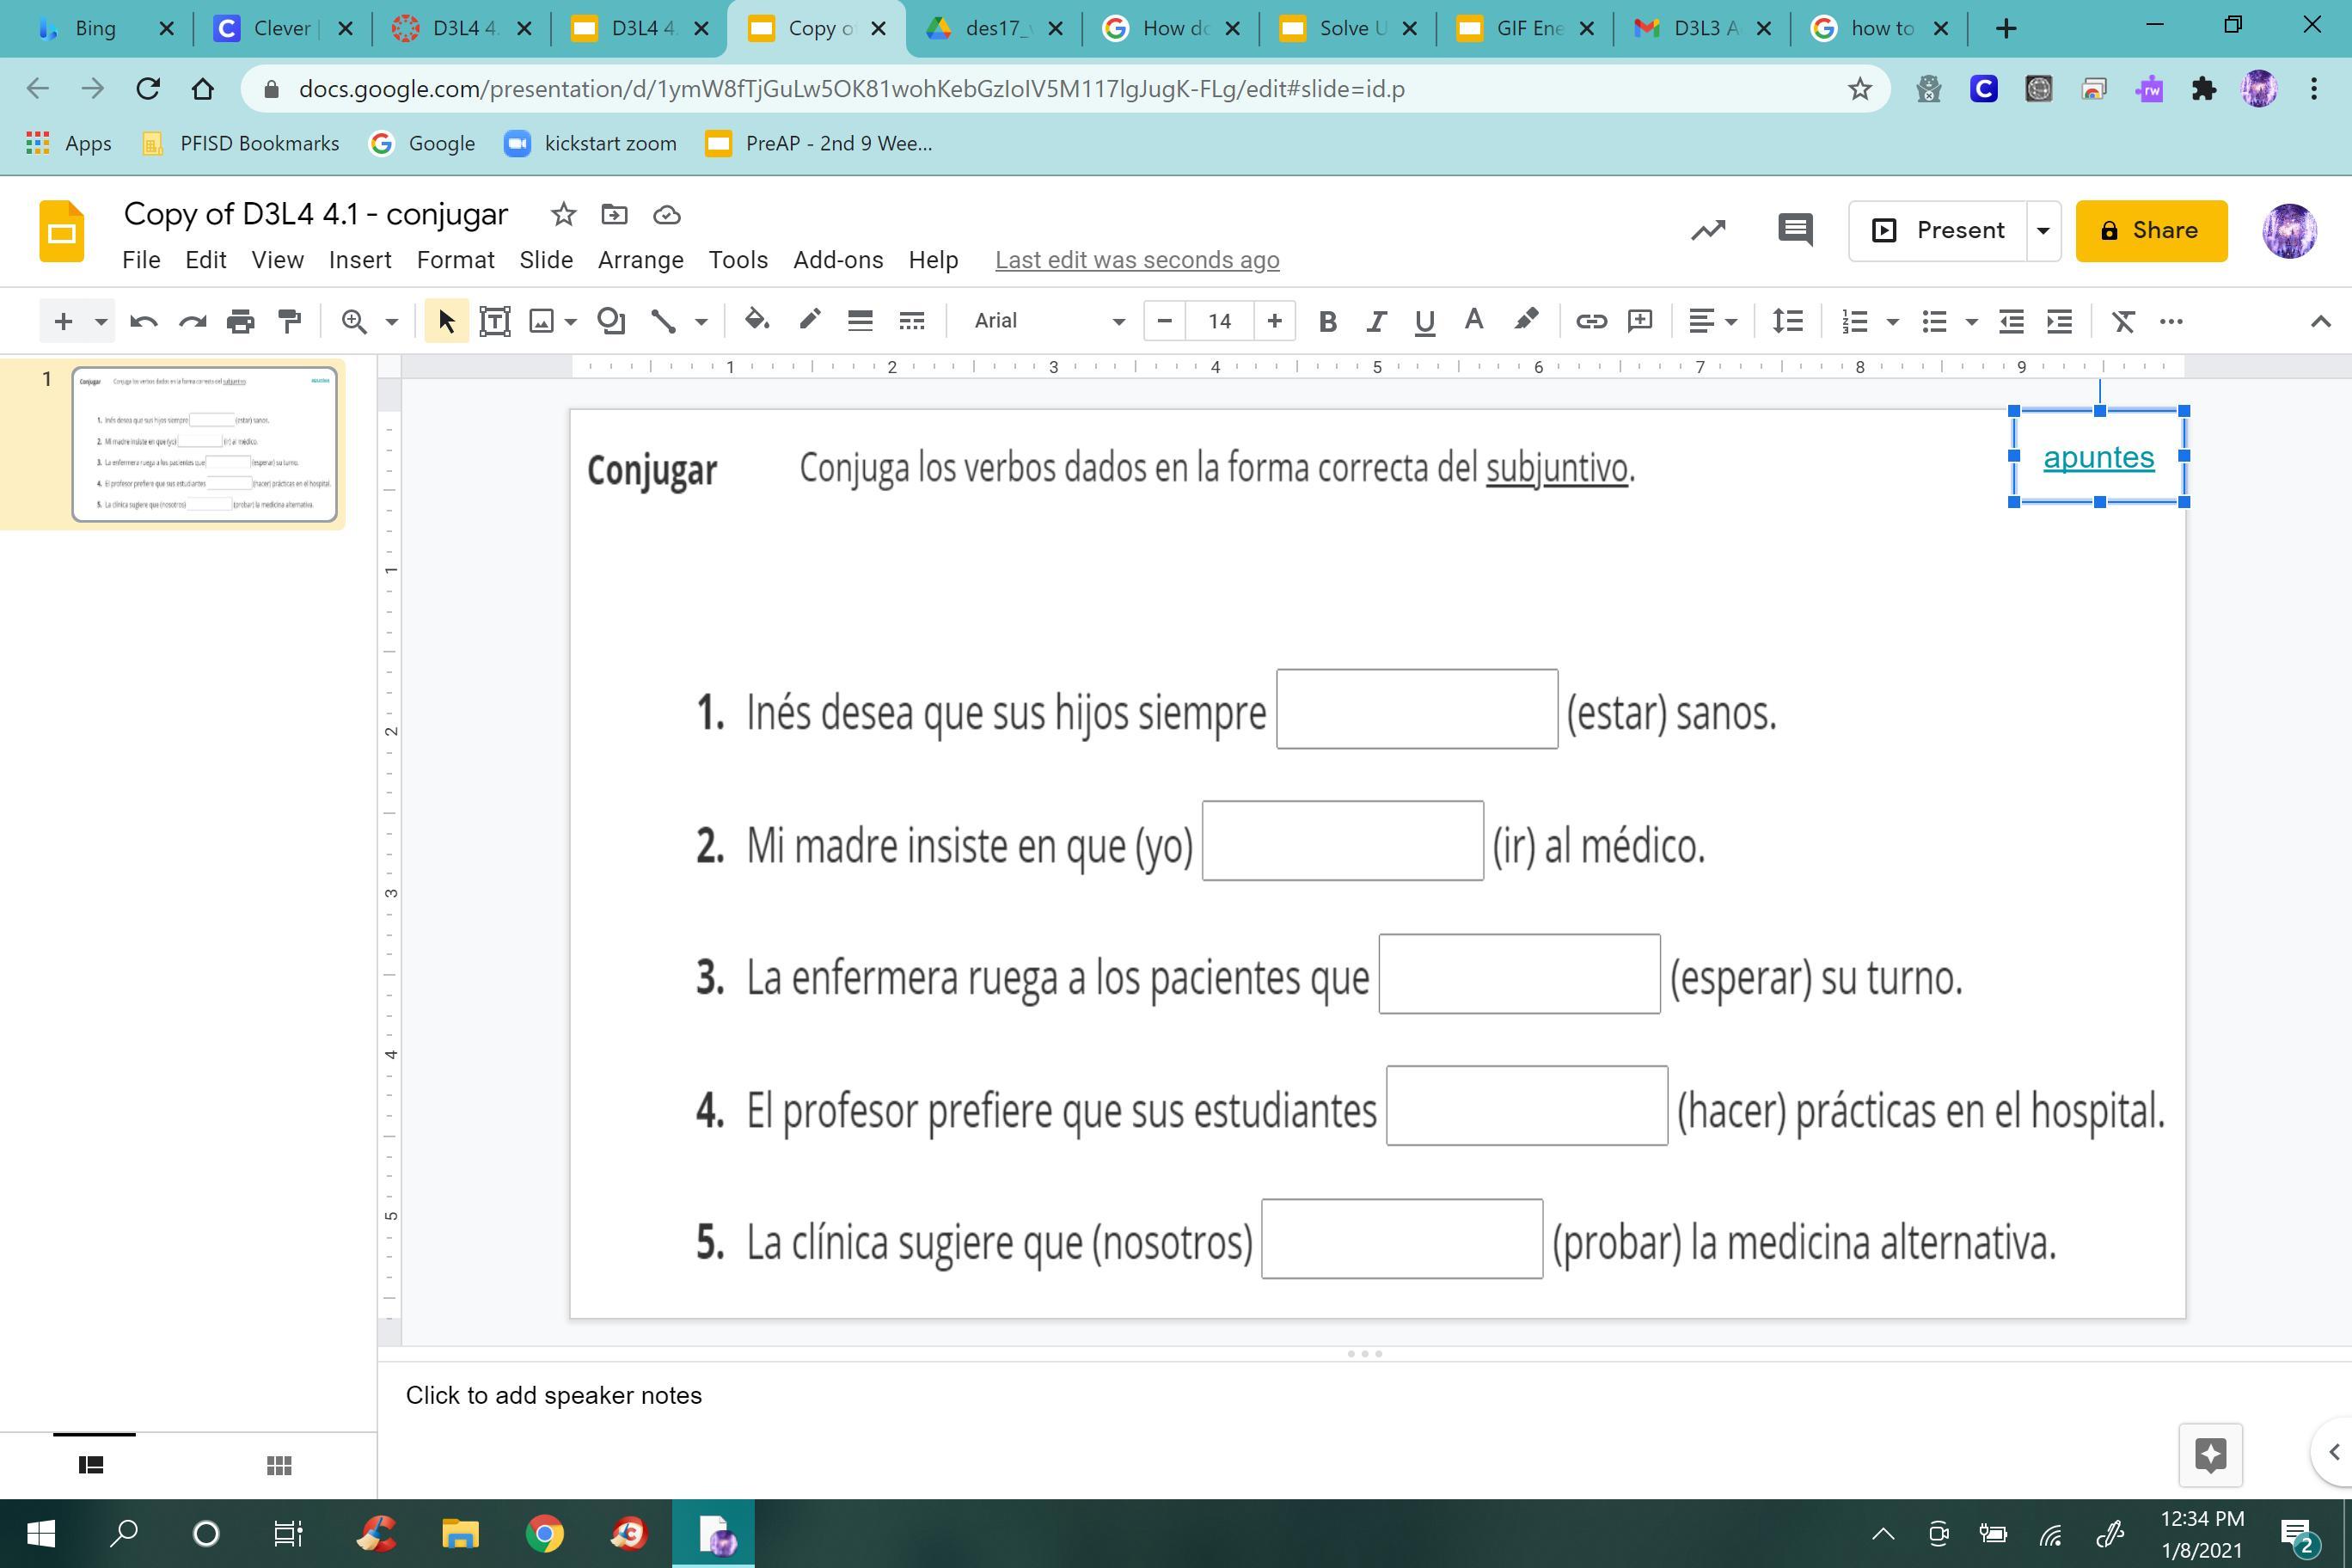This screenshot has width=2352, height=1568.
Task: Open the apuntes hyperlink
Action: (2098, 457)
